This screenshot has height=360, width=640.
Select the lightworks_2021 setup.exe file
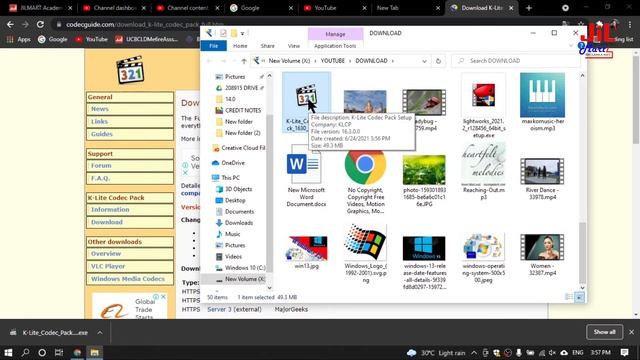pyautogui.click(x=484, y=106)
